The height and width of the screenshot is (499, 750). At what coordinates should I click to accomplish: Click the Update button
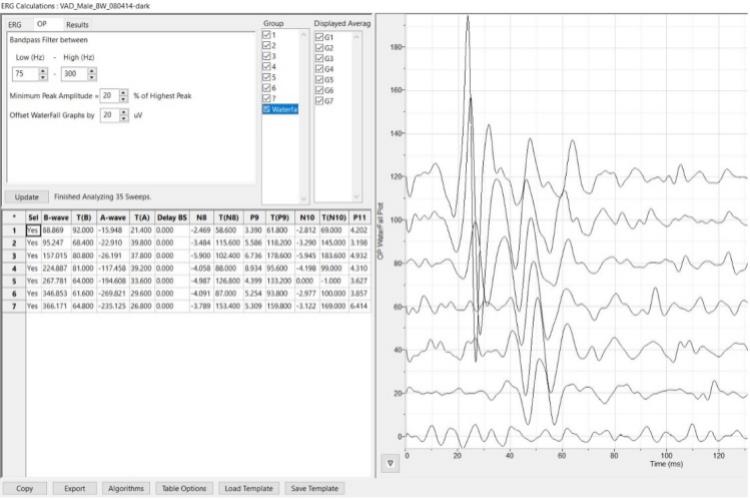26,197
